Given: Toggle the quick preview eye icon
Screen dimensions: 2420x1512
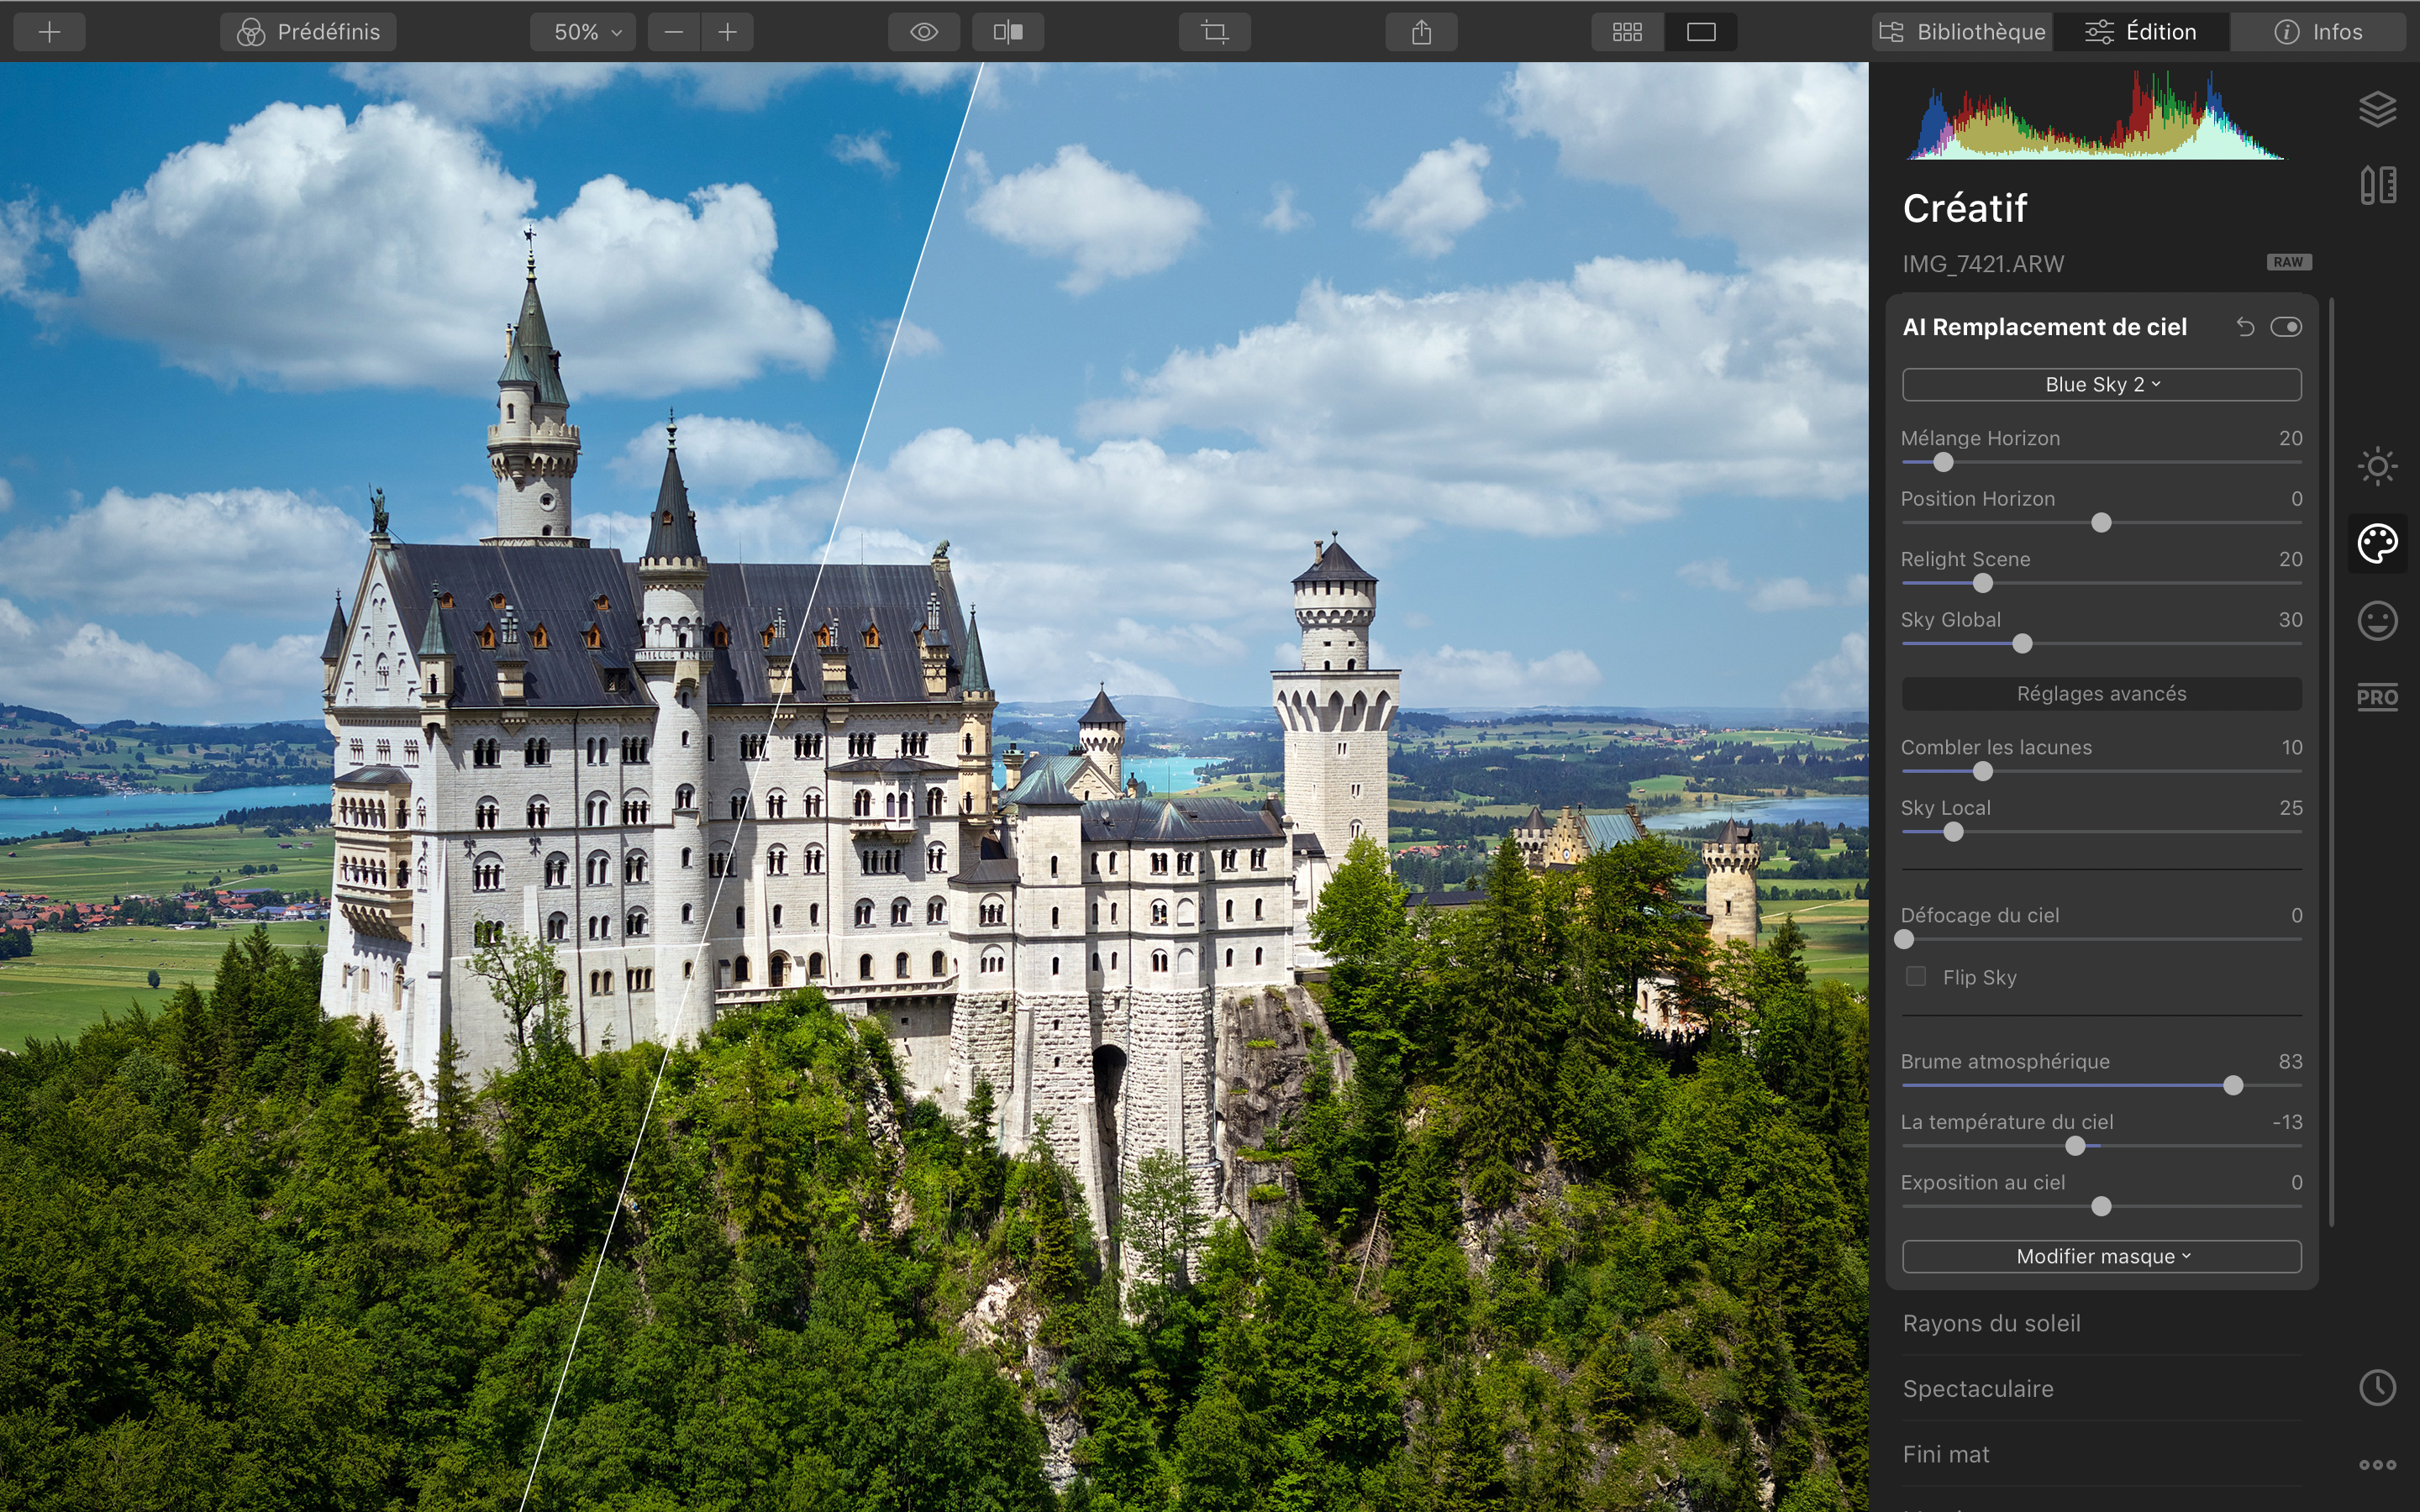Looking at the screenshot, I should click(924, 32).
